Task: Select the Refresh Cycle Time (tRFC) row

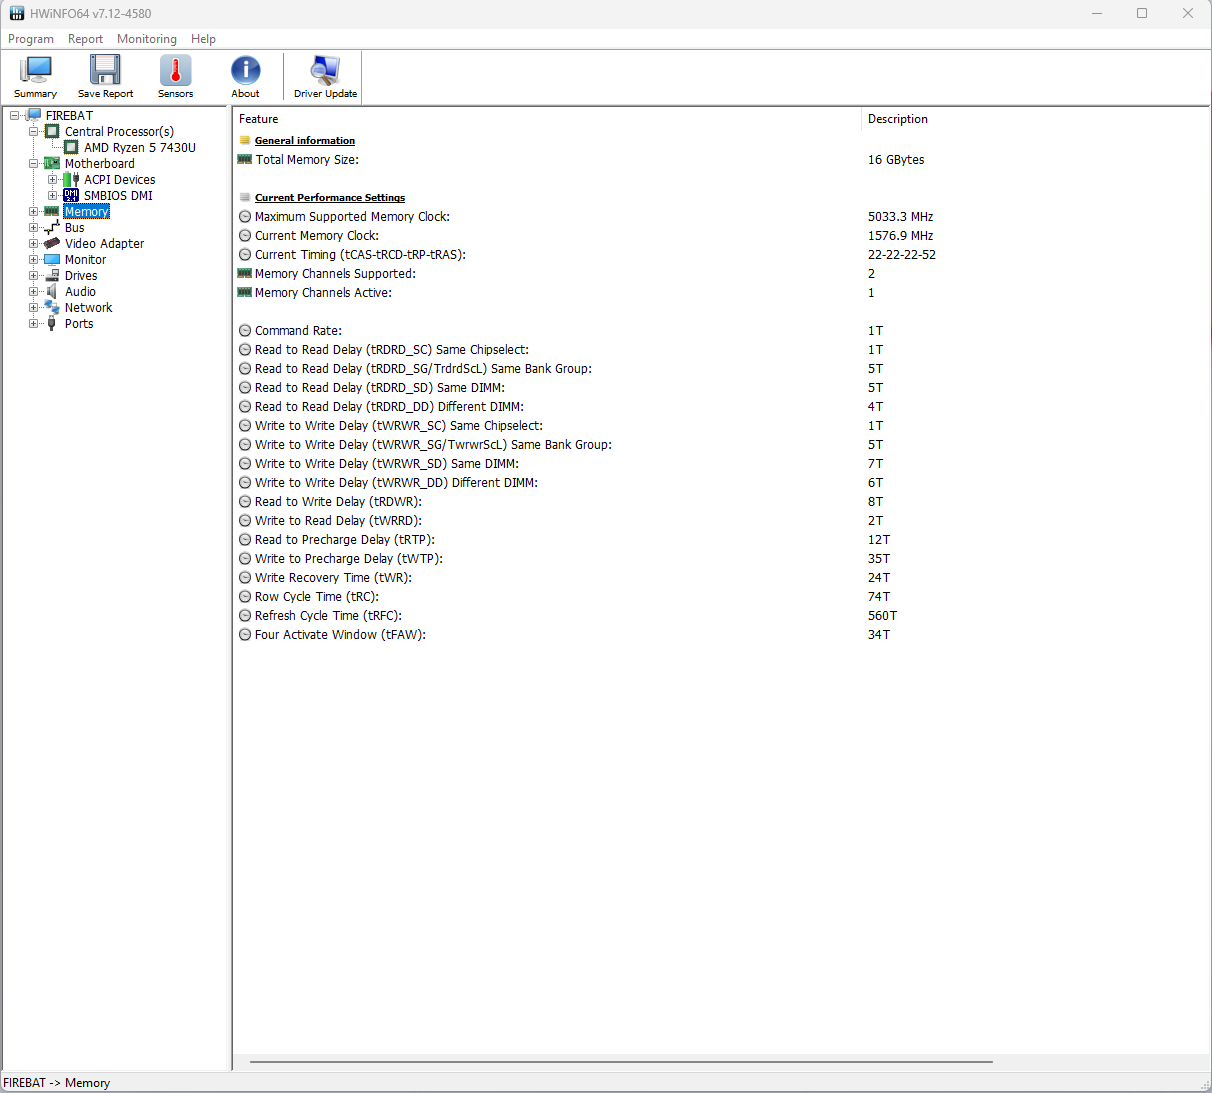Action: [x=721, y=616]
